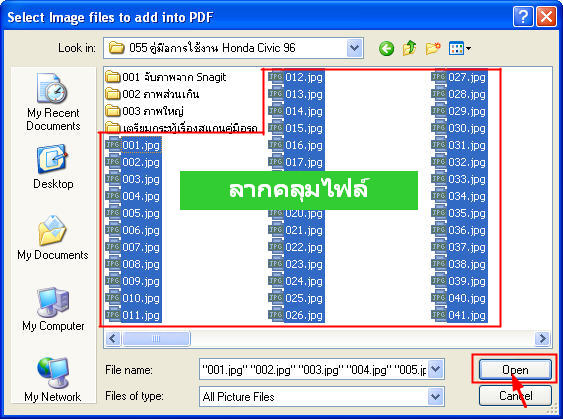Open the Views menu icon
The image size is (563, 419).
(460, 48)
